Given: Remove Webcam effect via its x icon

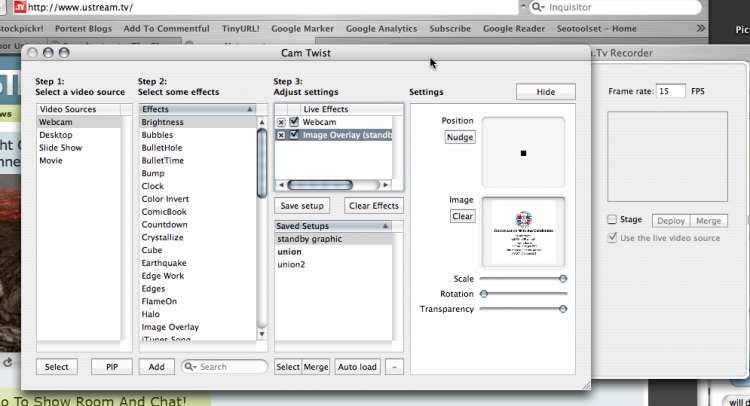Looking at the screenshot, I should tap(281, 122).
